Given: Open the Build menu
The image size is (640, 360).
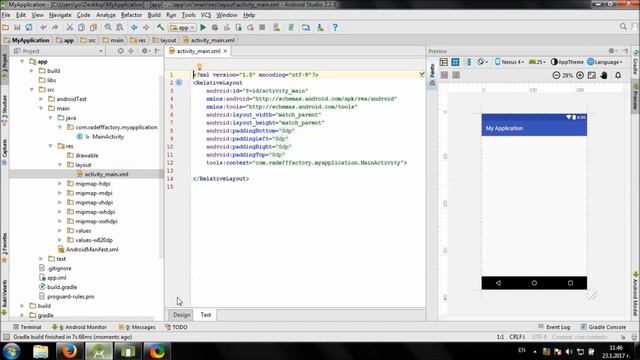Looking at the screenshot, I should coord(154,15).
